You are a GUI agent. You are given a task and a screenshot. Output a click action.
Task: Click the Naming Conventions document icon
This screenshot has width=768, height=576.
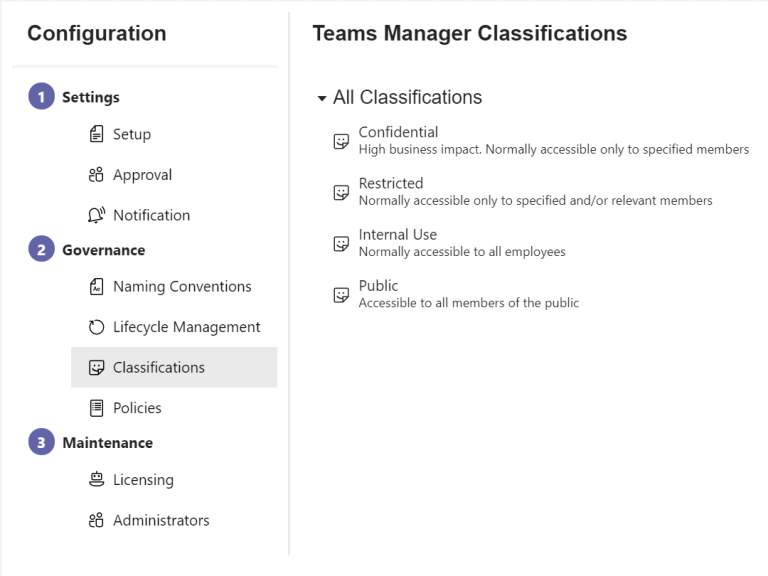click(97, 287)
